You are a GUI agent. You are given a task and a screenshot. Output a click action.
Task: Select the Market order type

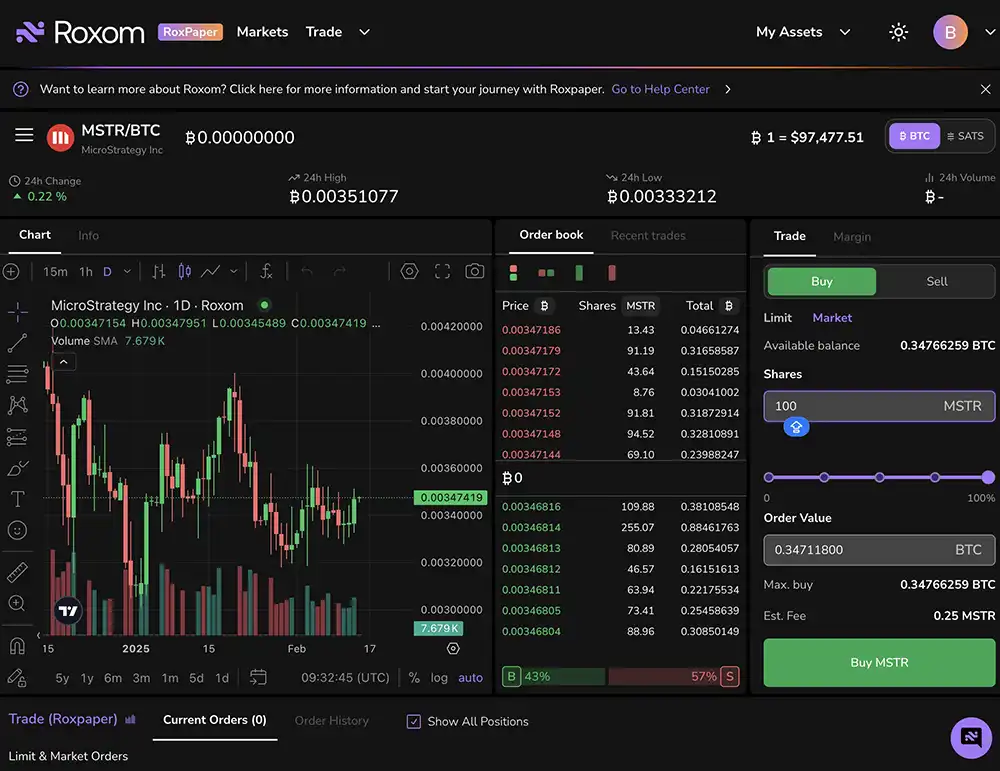tap(832, 318)
